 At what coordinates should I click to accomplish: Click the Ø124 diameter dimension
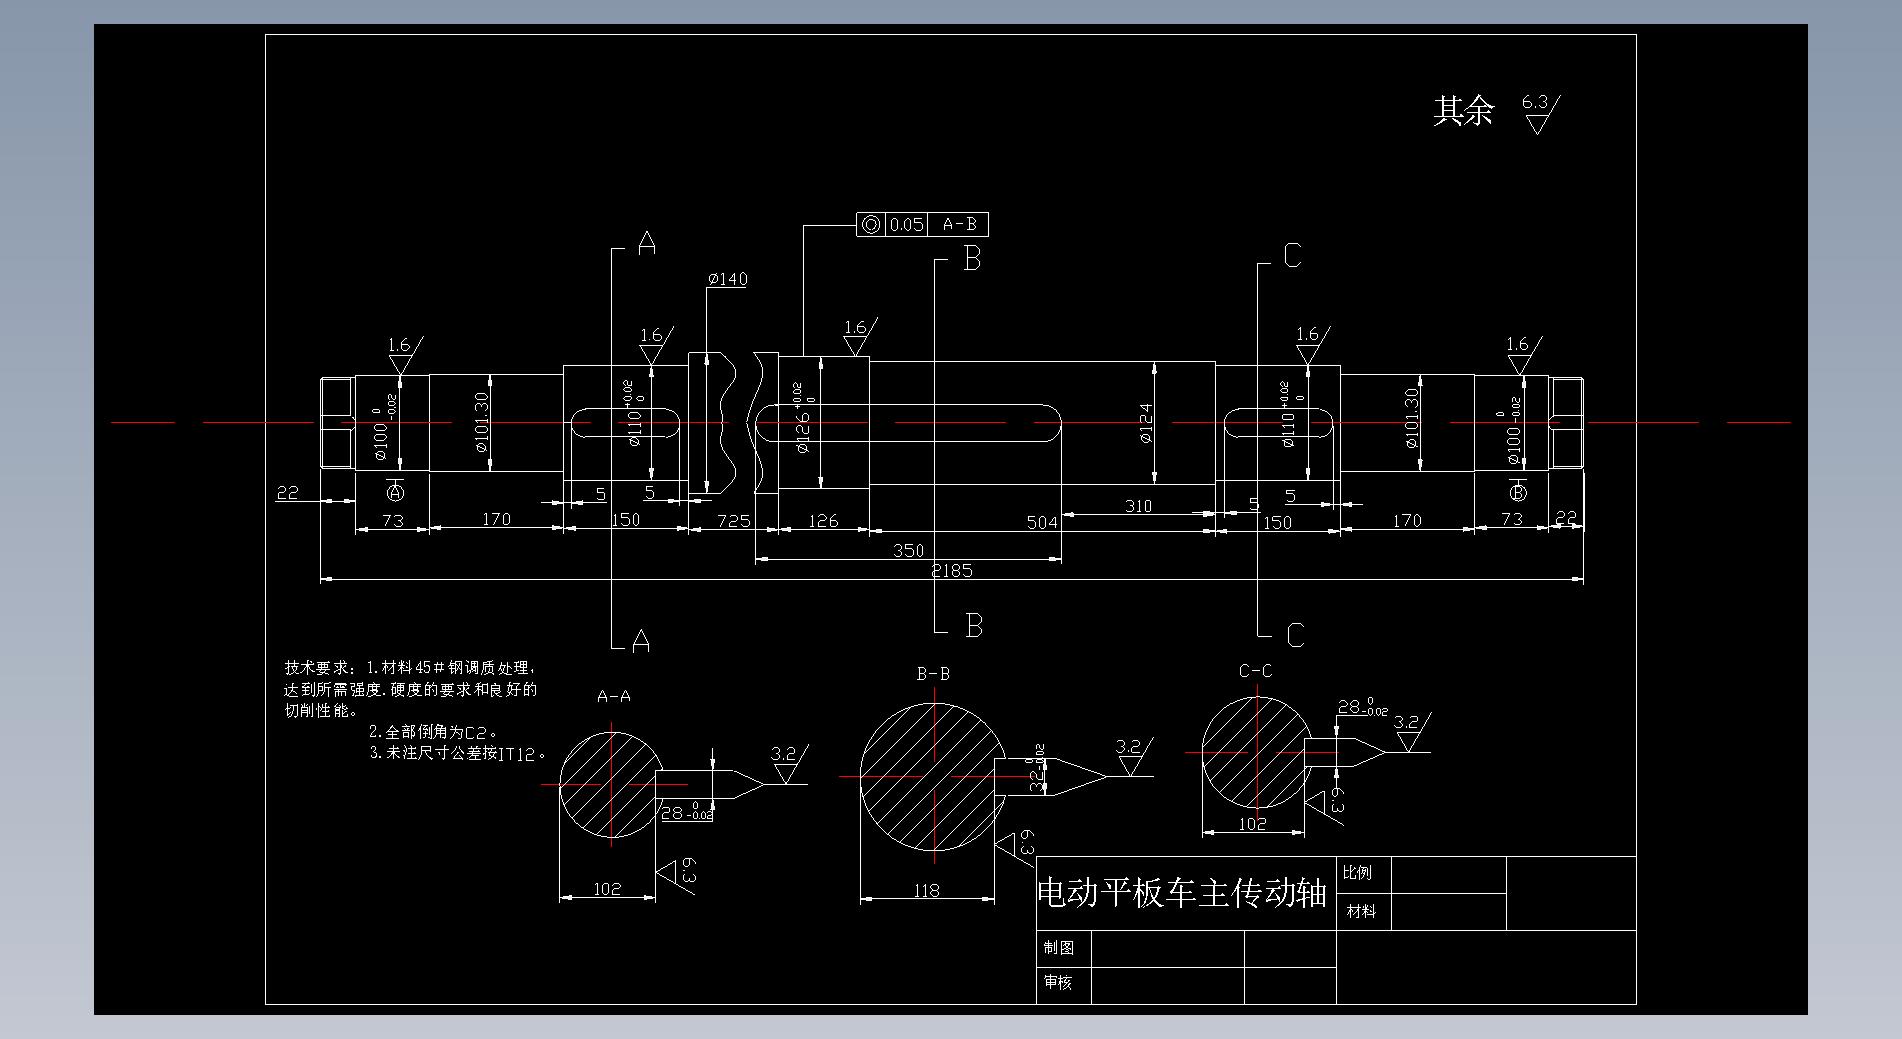pyautogui.click(x=1145, y=423)
